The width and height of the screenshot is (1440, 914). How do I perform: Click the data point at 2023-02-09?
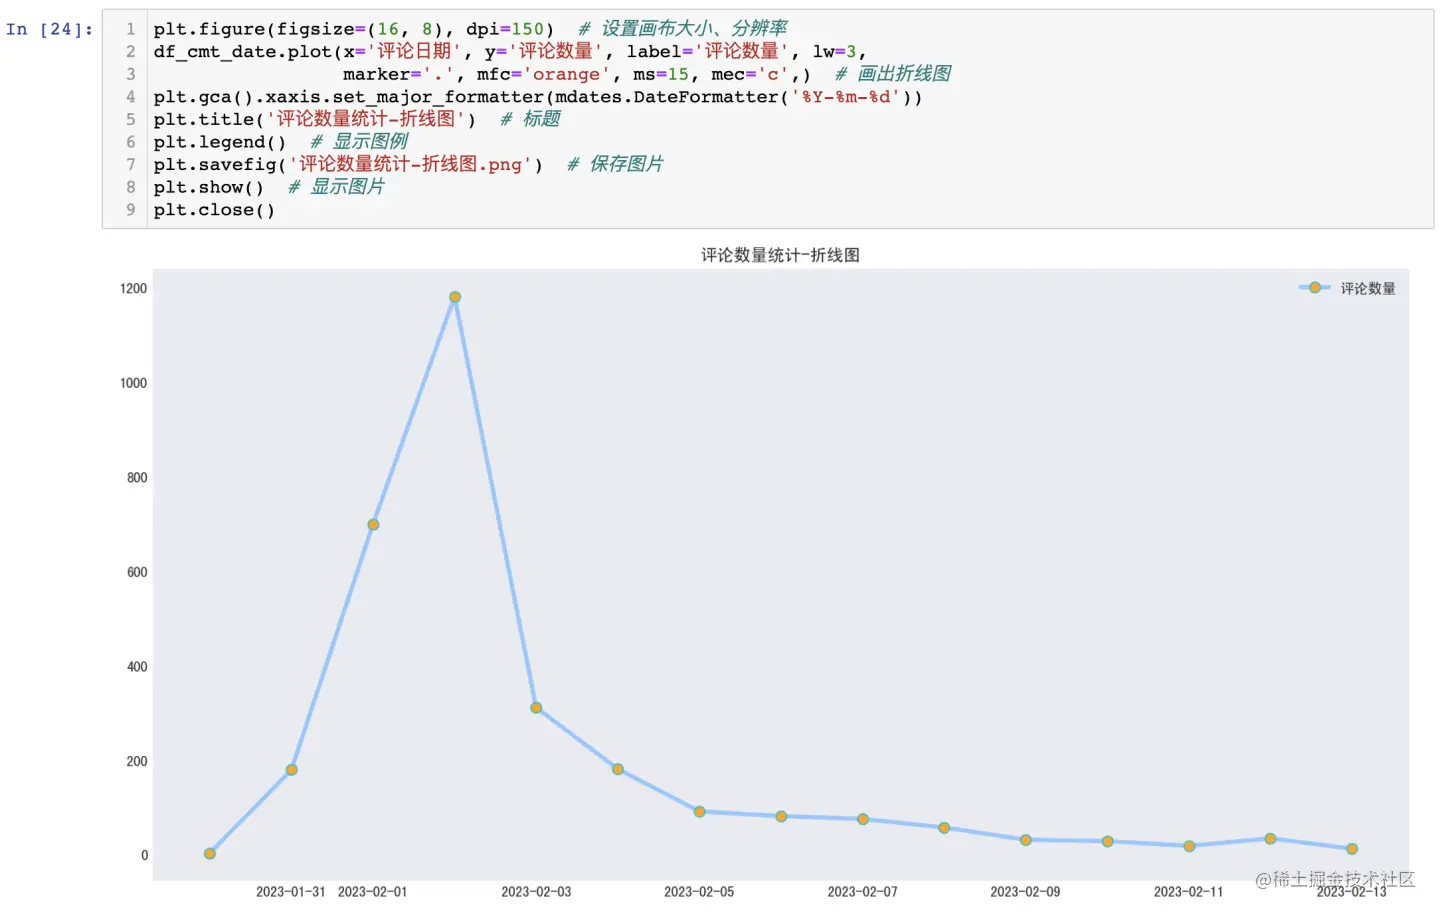coord(1026,840)
